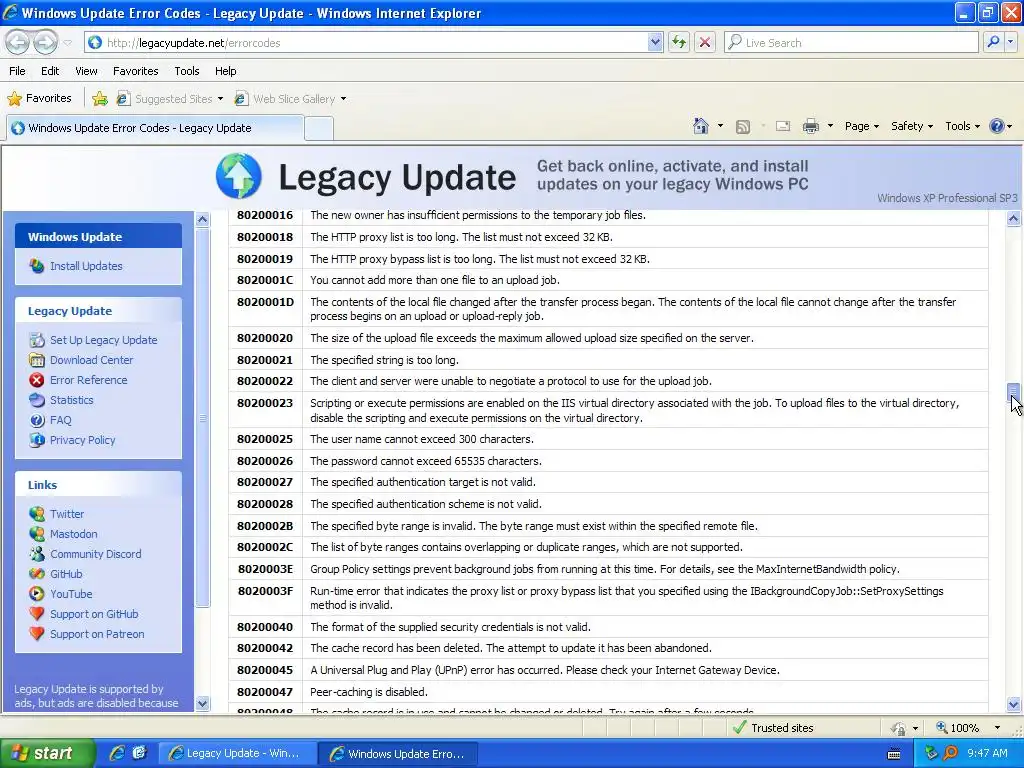Image resolution: width=1024 pixels, height=768 pixels.
Task: Open the Favorites menu
Action: point(136,71)
